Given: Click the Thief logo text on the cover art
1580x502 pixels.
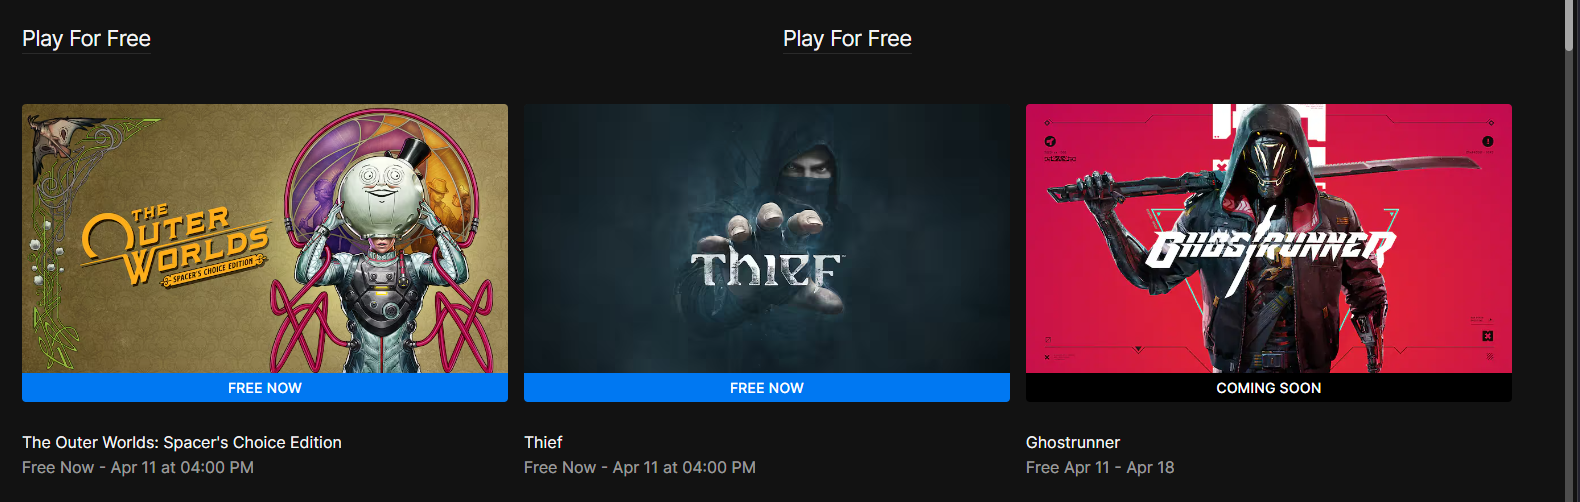Looking at the screenshot, I should (x=767, y=270).
